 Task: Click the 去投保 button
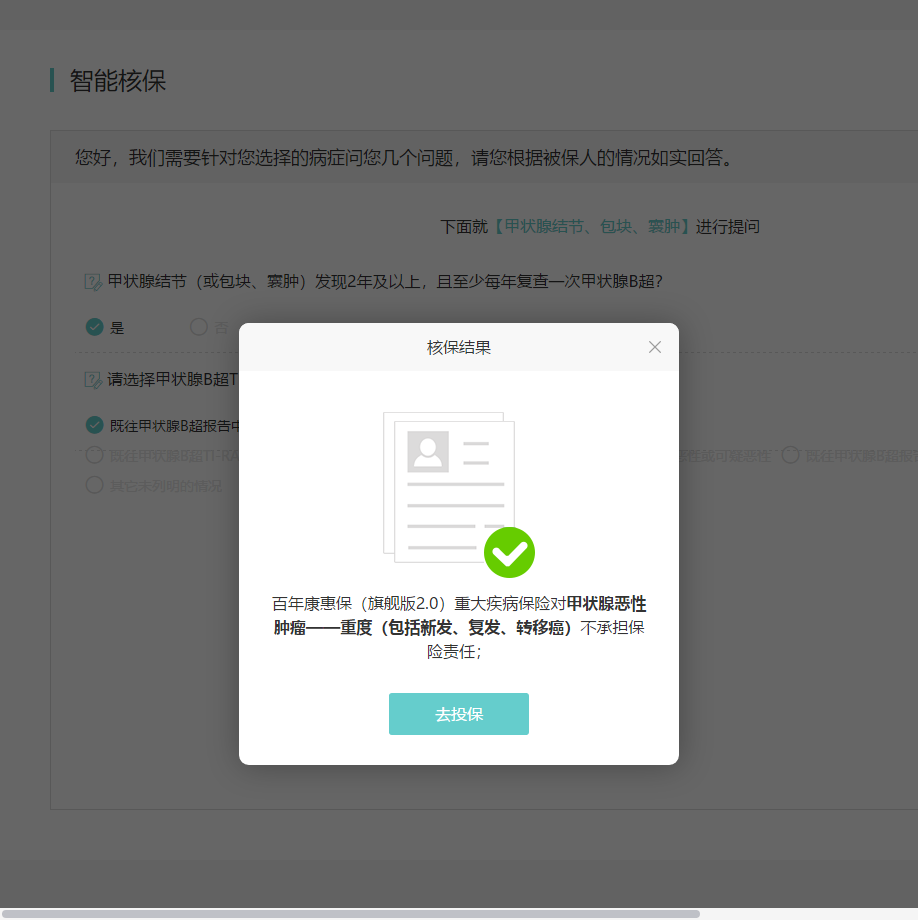(458, 713)
